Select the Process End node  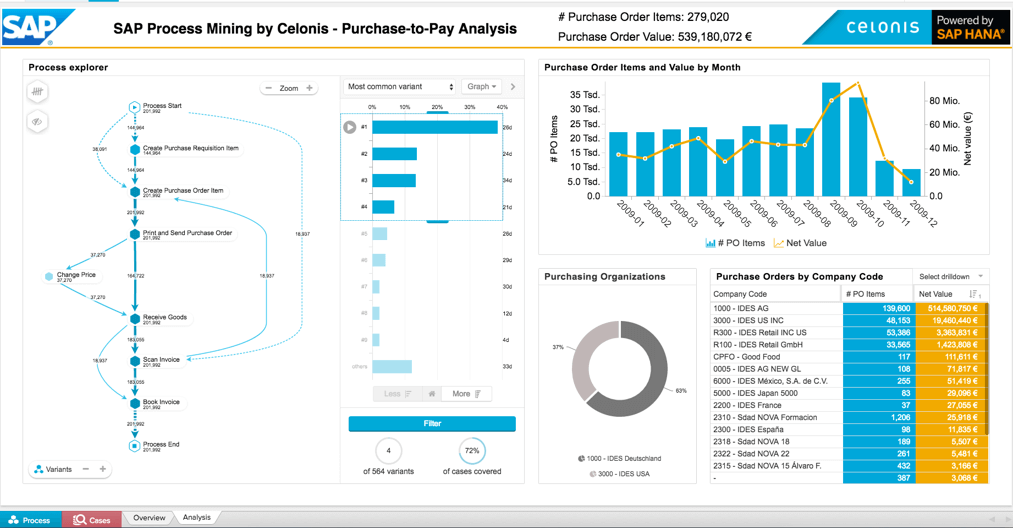(134, 446)
